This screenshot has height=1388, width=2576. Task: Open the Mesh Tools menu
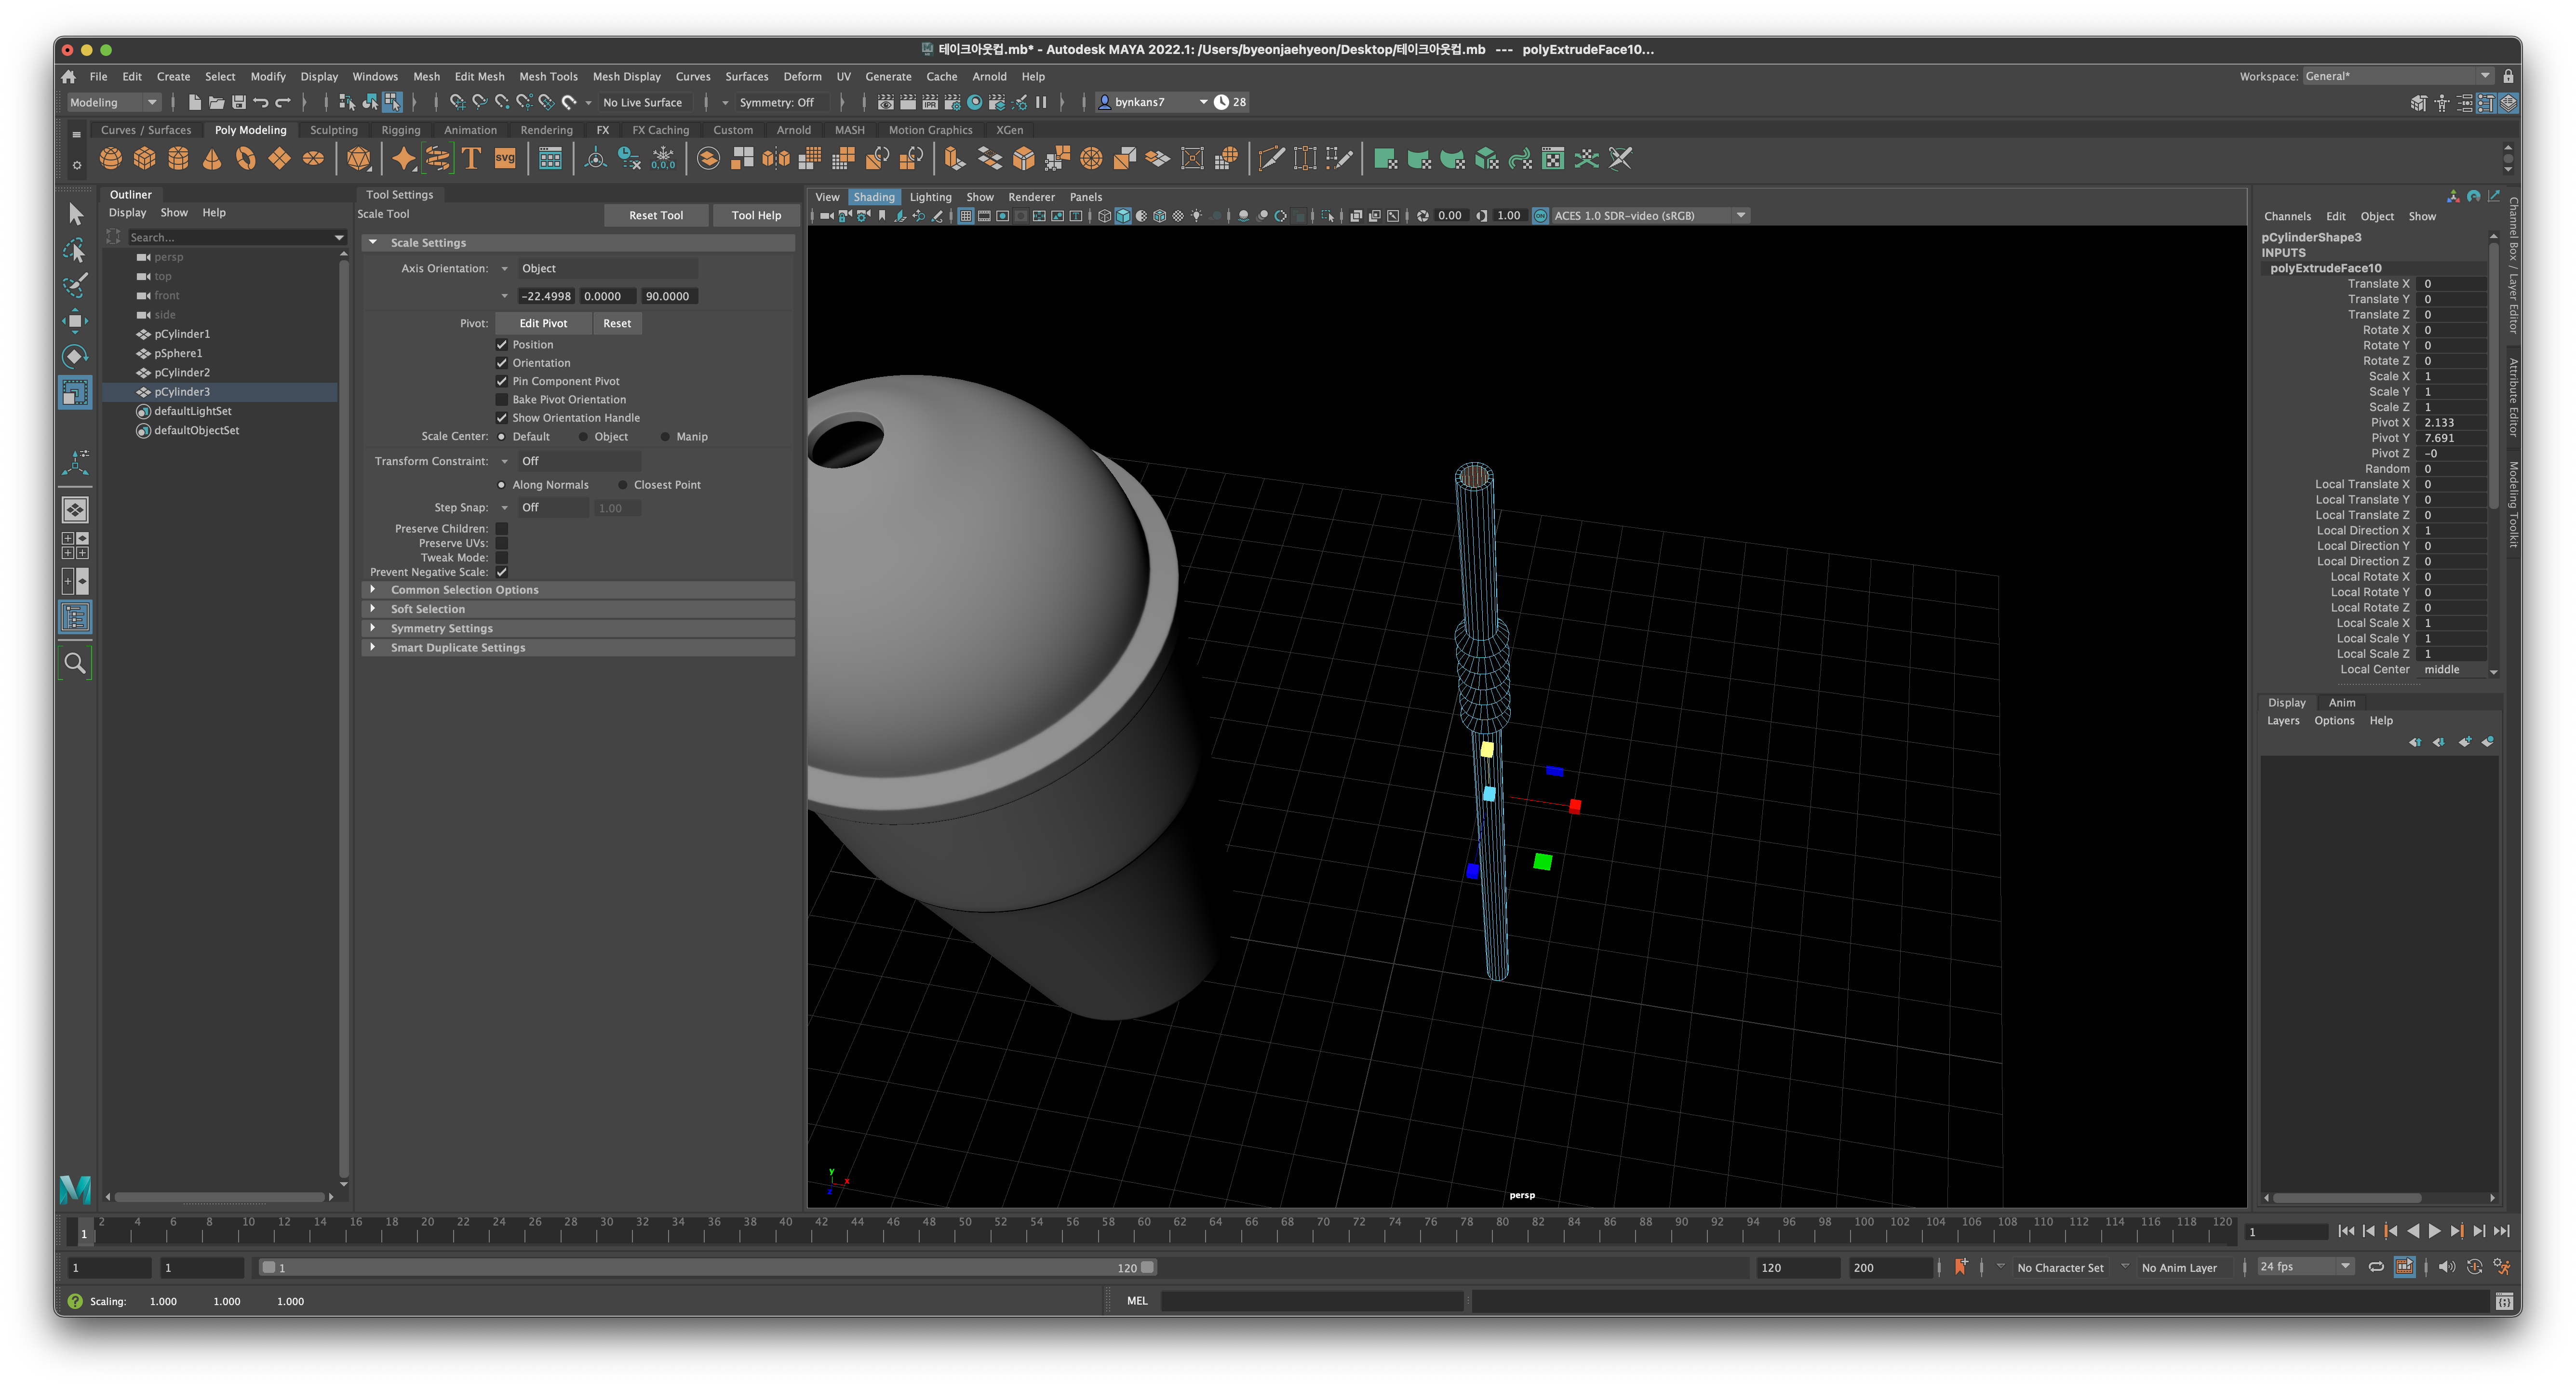tap(547, 76)
